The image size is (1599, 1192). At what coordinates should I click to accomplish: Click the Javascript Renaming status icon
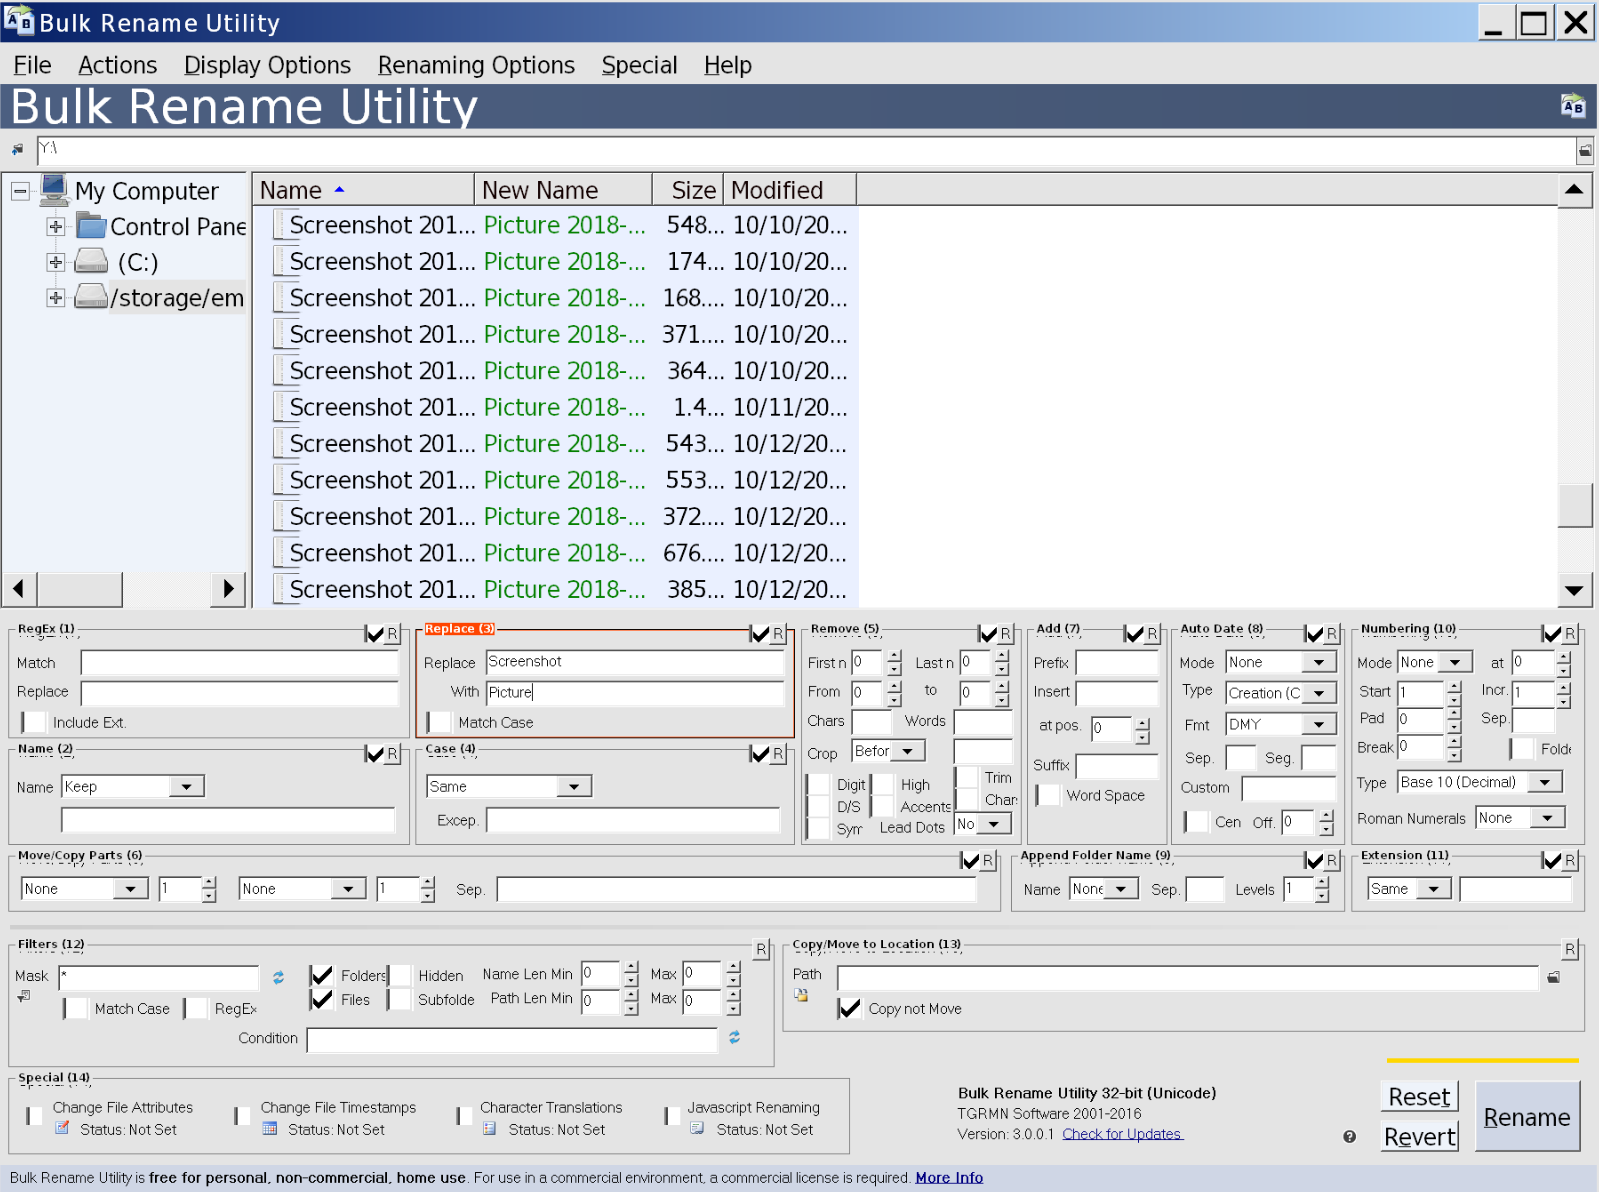pyautogui.click(x=697, y=1128)
